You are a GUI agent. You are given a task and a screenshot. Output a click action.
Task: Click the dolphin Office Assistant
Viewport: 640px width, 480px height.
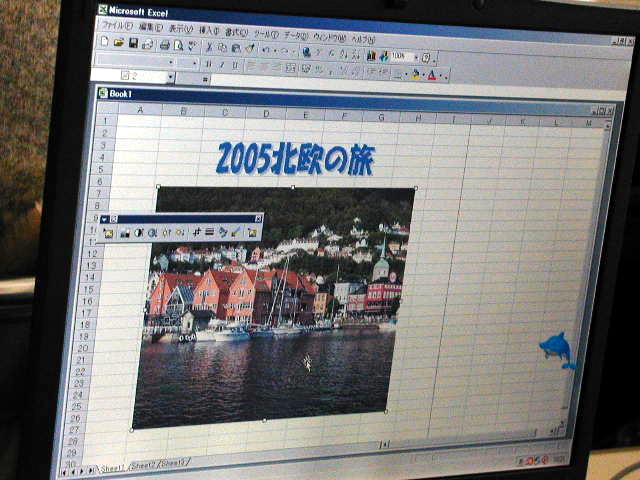point(556,349)
